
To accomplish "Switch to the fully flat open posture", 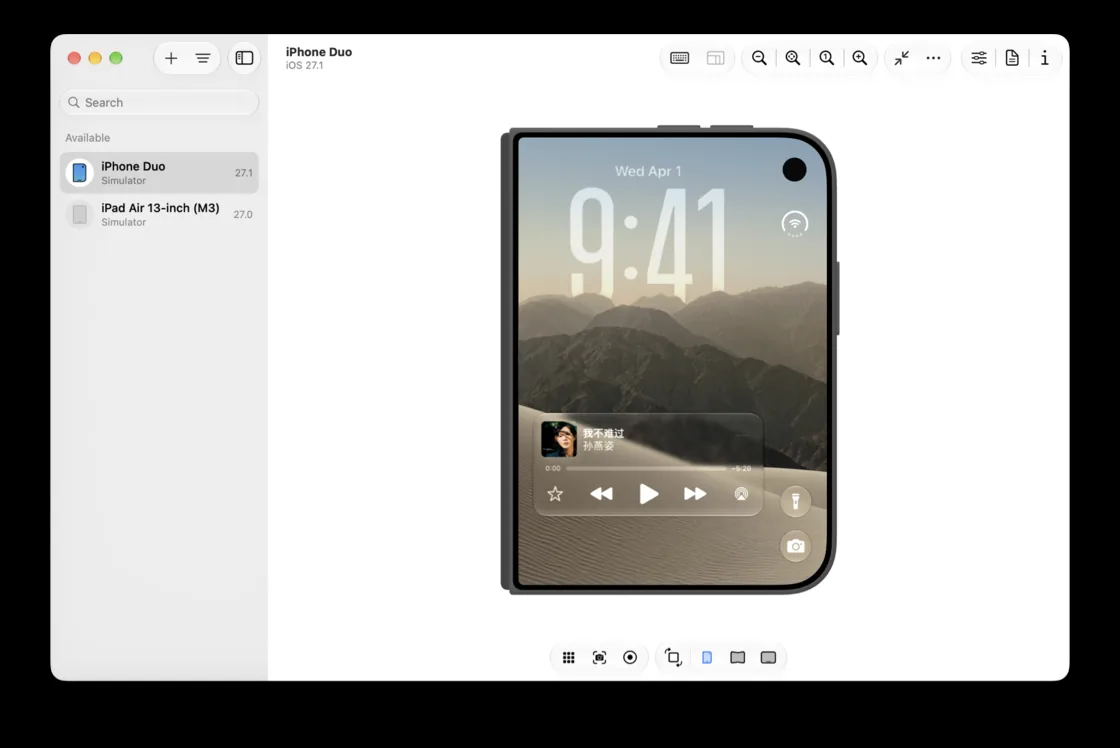I will (769, 657).
